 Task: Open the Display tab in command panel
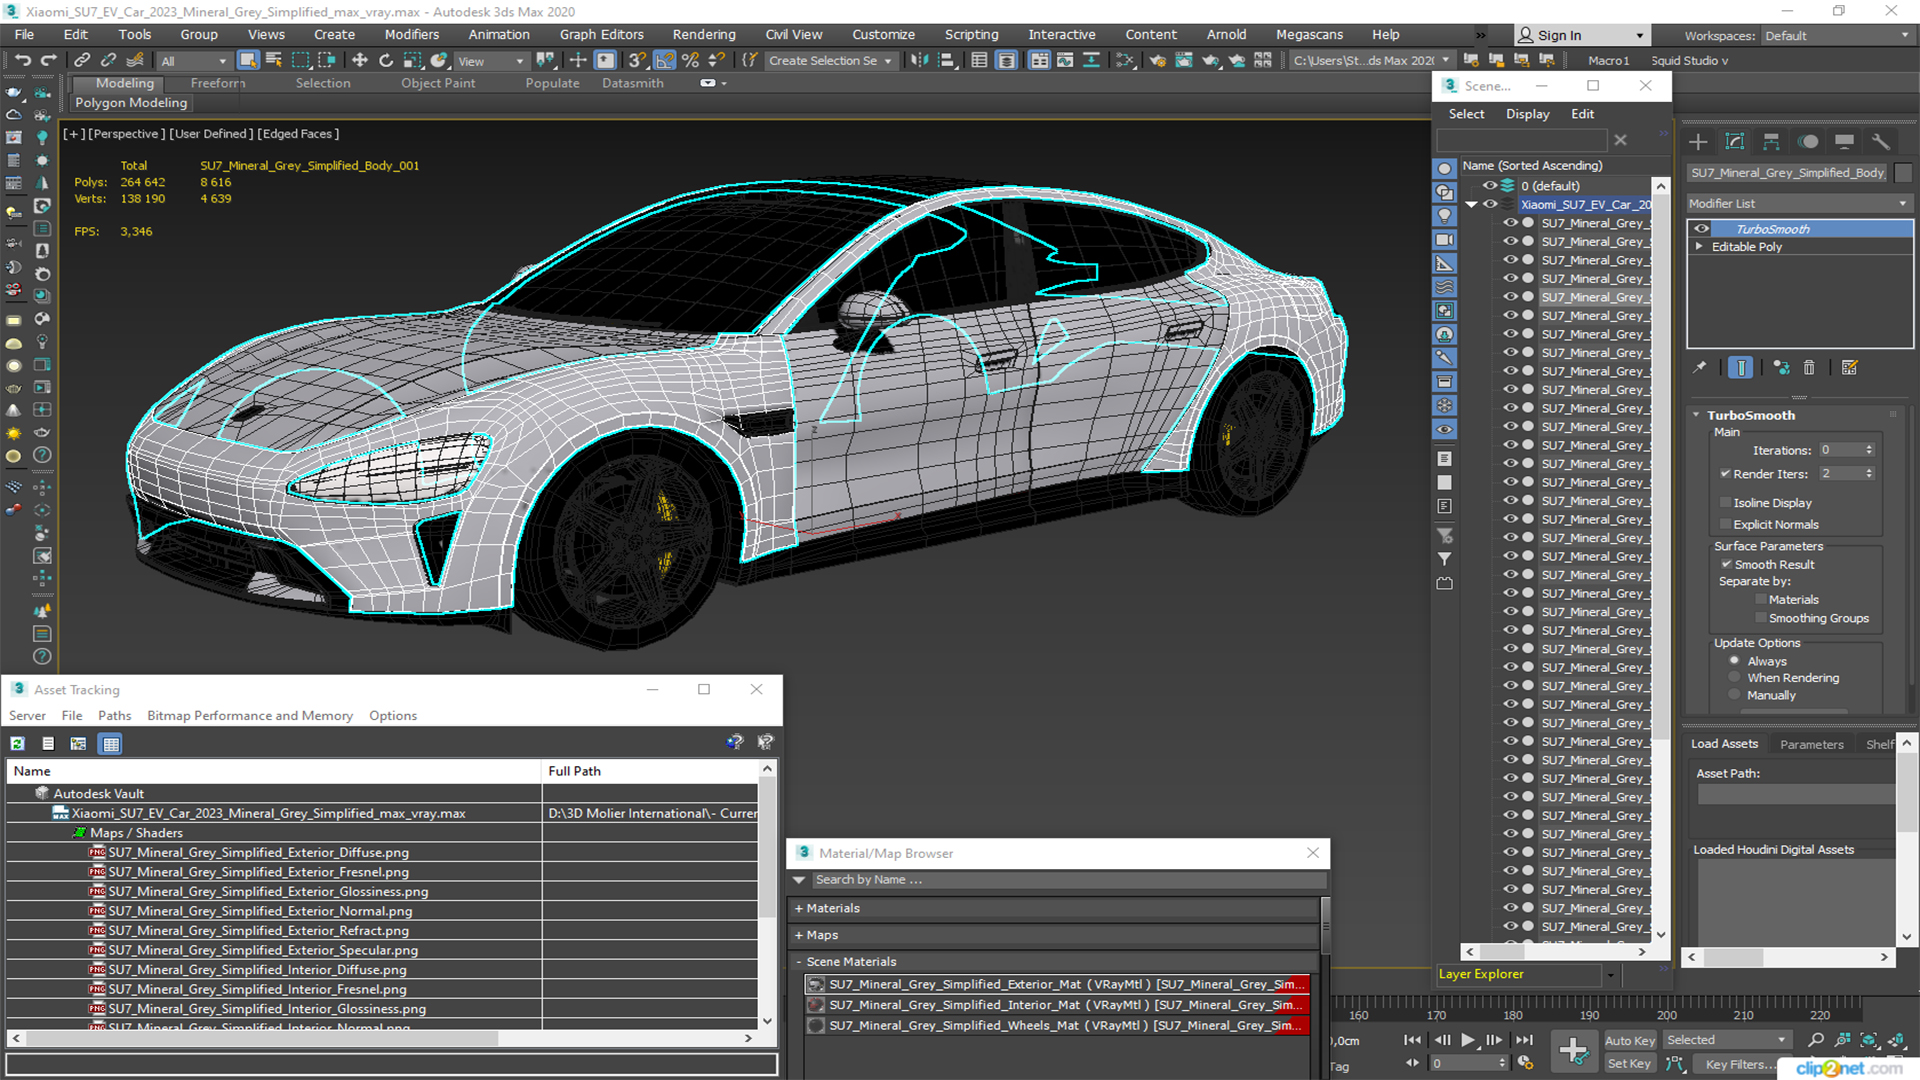pyautogui.click(x=1844, y=141)
